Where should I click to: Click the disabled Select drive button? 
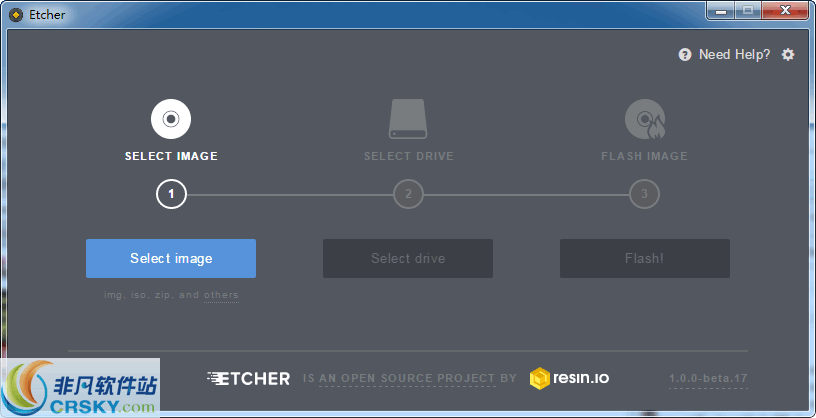pyautogui.click(x=407, y=258)
